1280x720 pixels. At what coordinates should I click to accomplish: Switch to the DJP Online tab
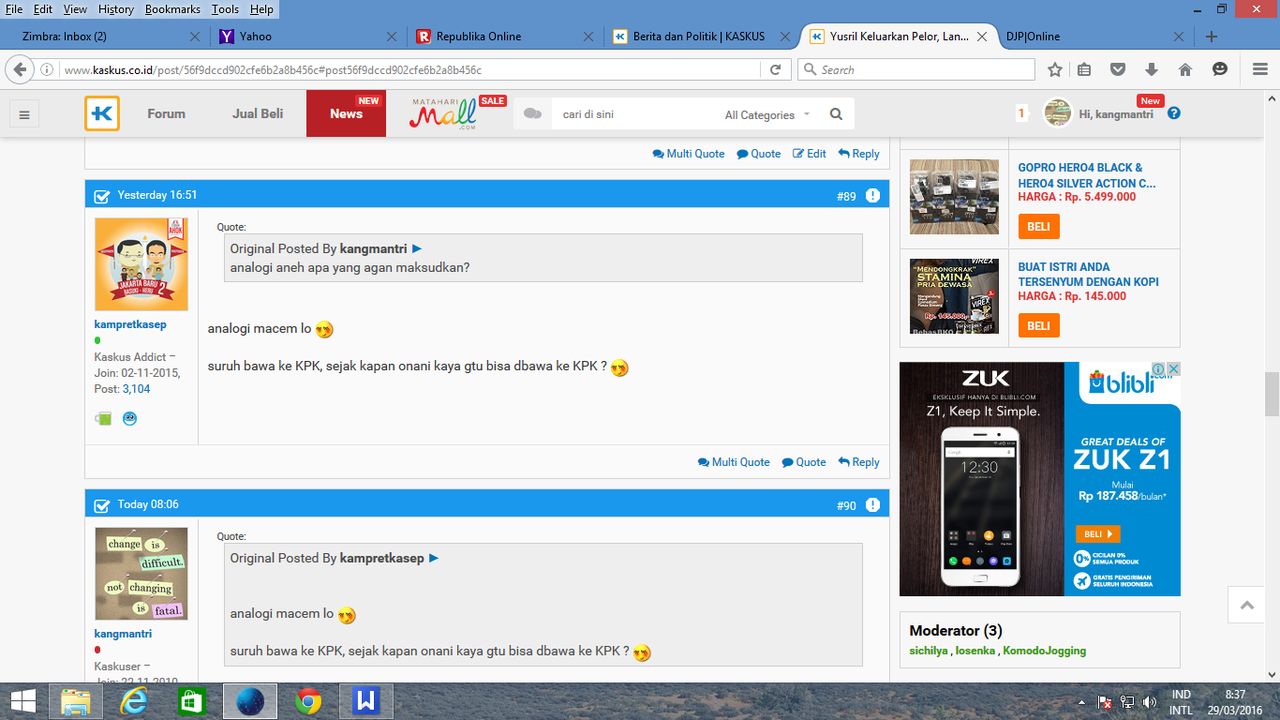point(1095,36)
